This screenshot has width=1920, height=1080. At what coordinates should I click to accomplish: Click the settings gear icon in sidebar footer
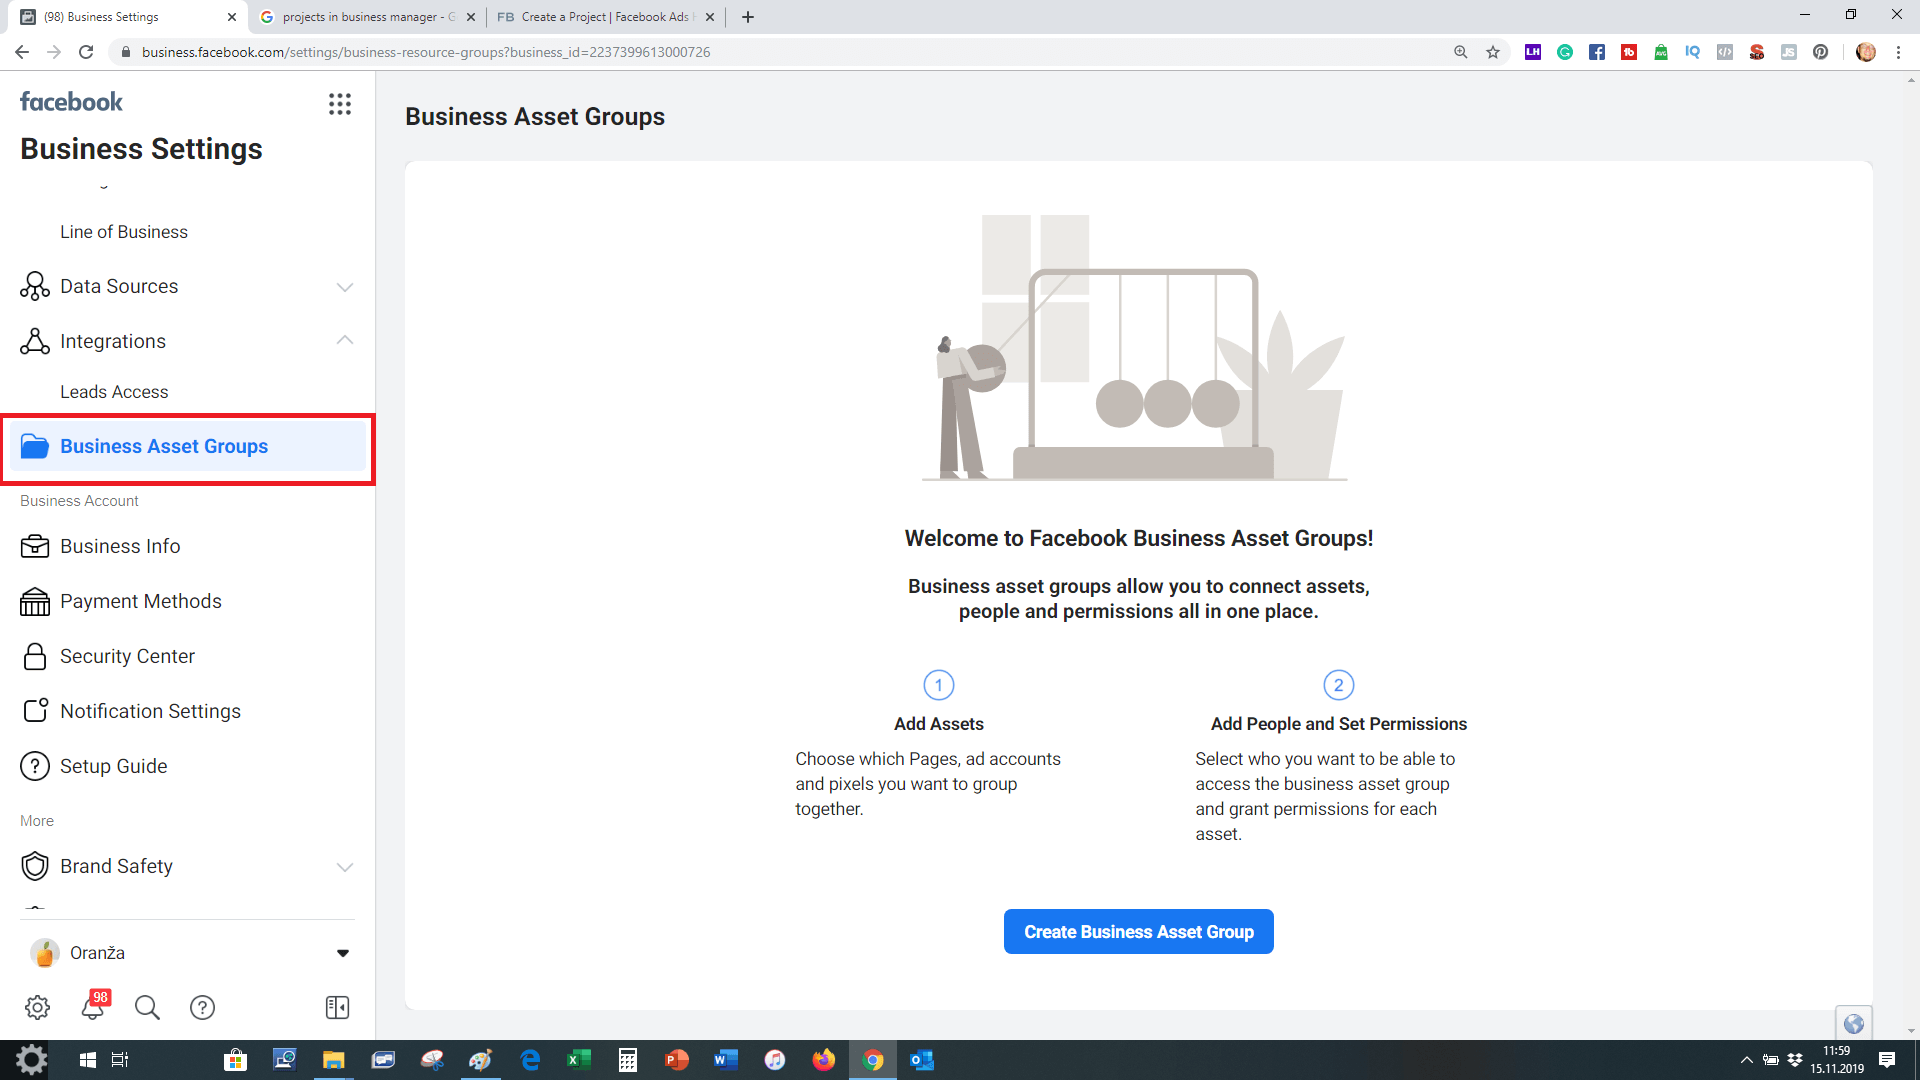pos(37,1007)
